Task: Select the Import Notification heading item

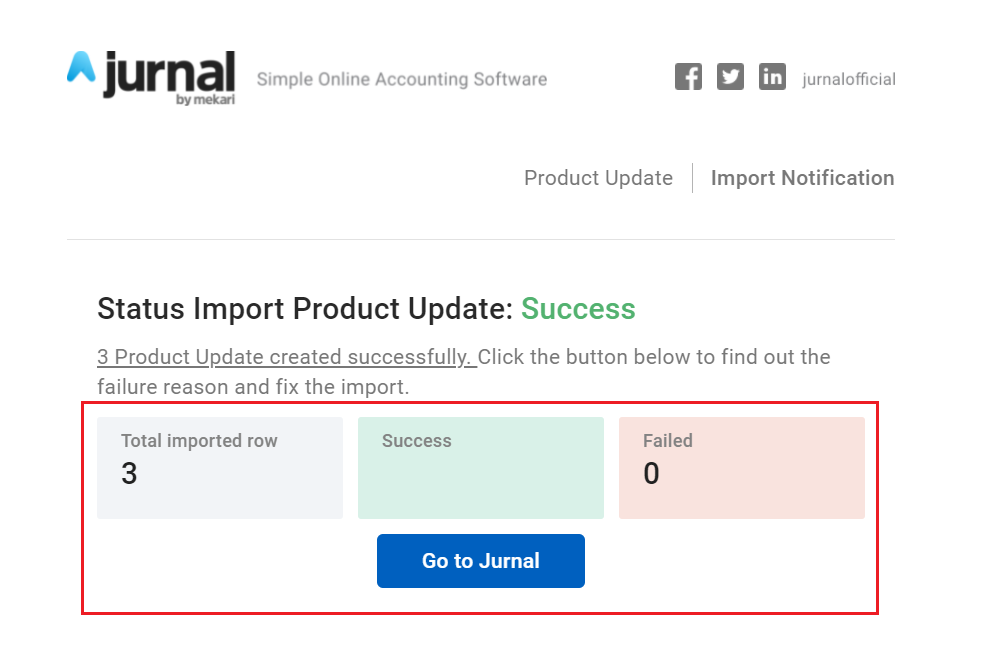Action: [802, 178]
